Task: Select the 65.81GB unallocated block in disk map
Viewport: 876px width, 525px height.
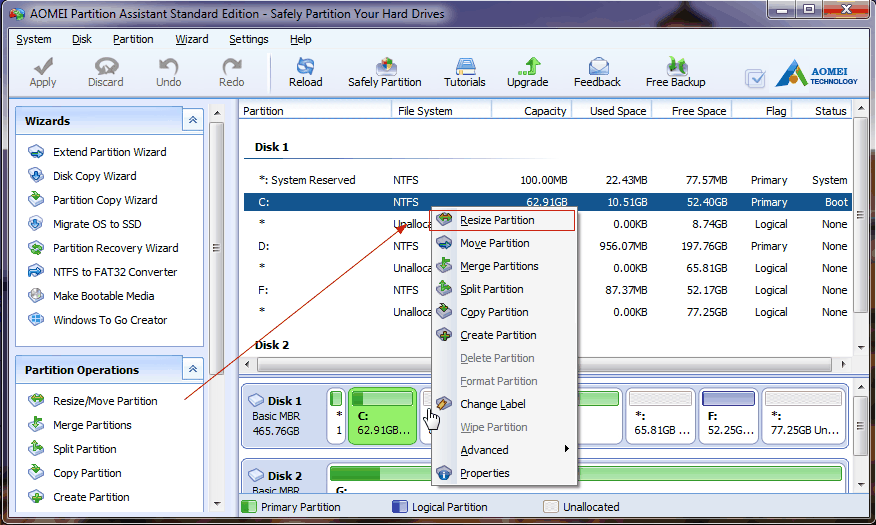Action: point(661,416)
